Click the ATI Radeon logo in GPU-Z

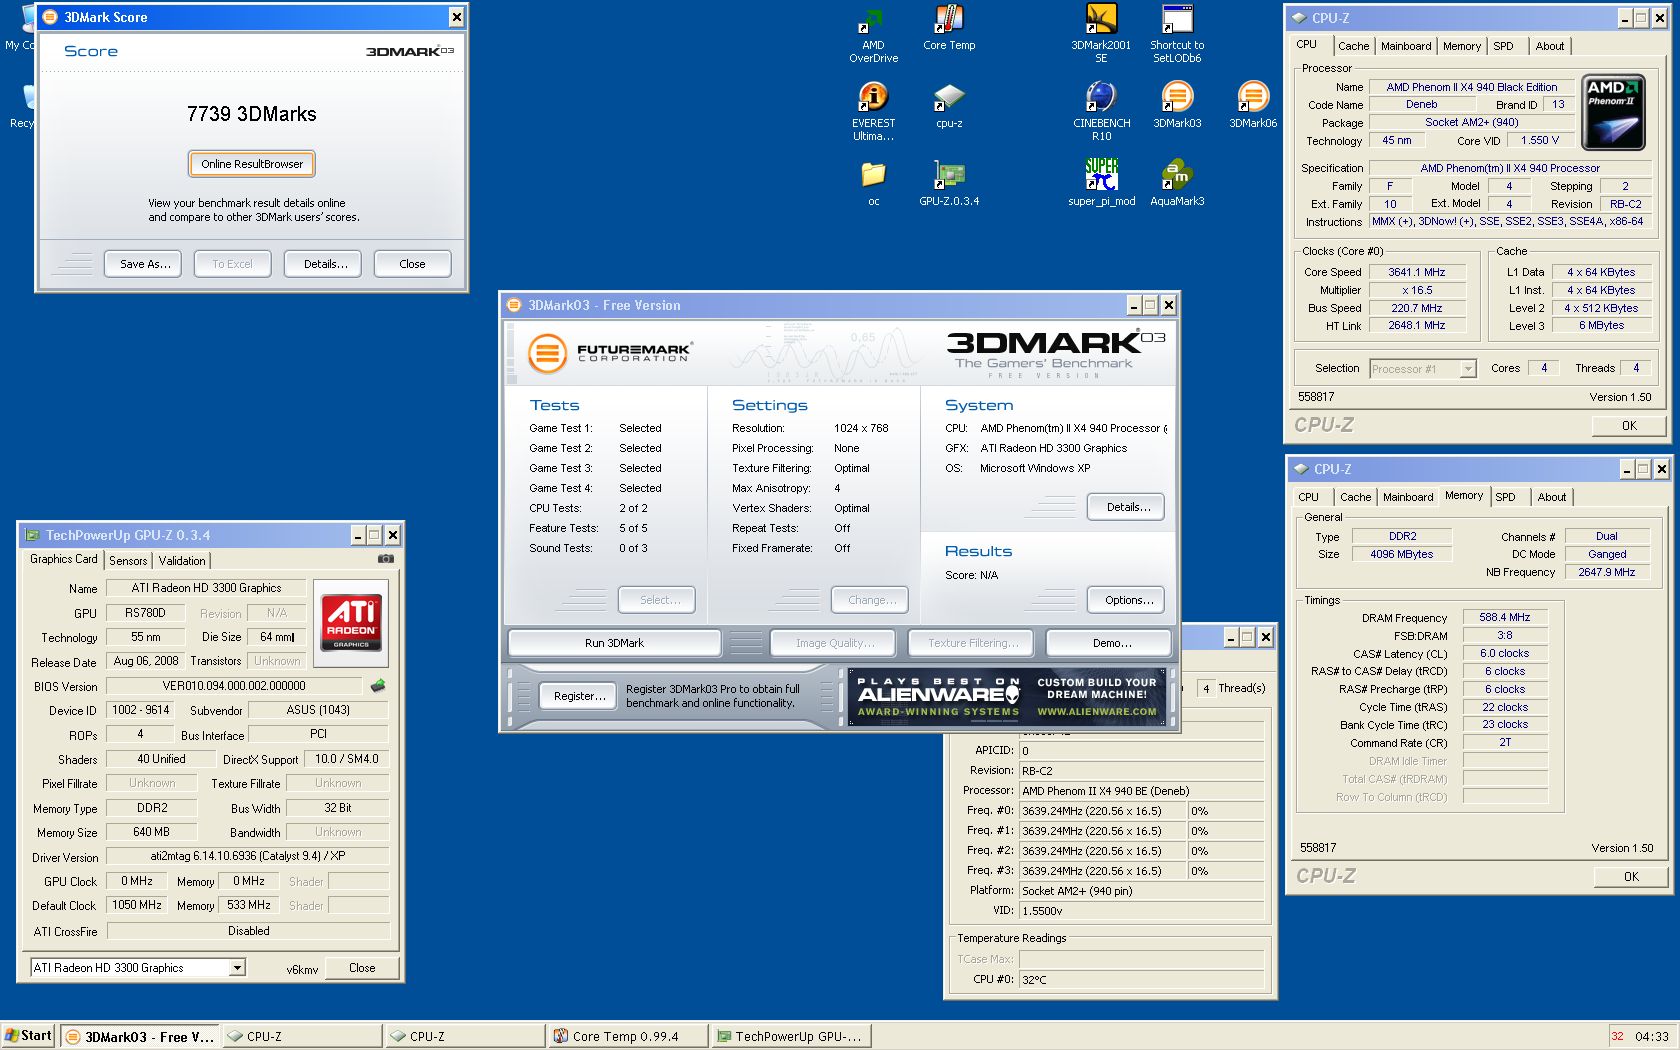(x=351, y=621)
